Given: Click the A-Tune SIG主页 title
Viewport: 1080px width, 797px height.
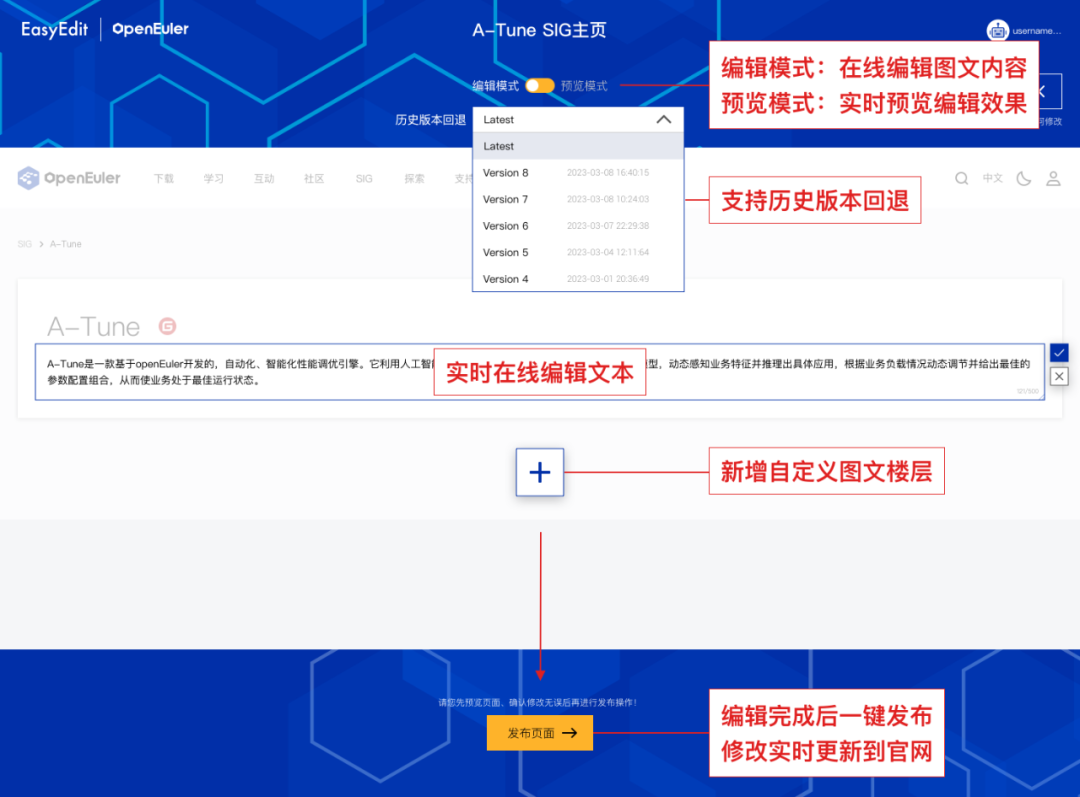Looking at the screenshot, I should tap(539, 30).
